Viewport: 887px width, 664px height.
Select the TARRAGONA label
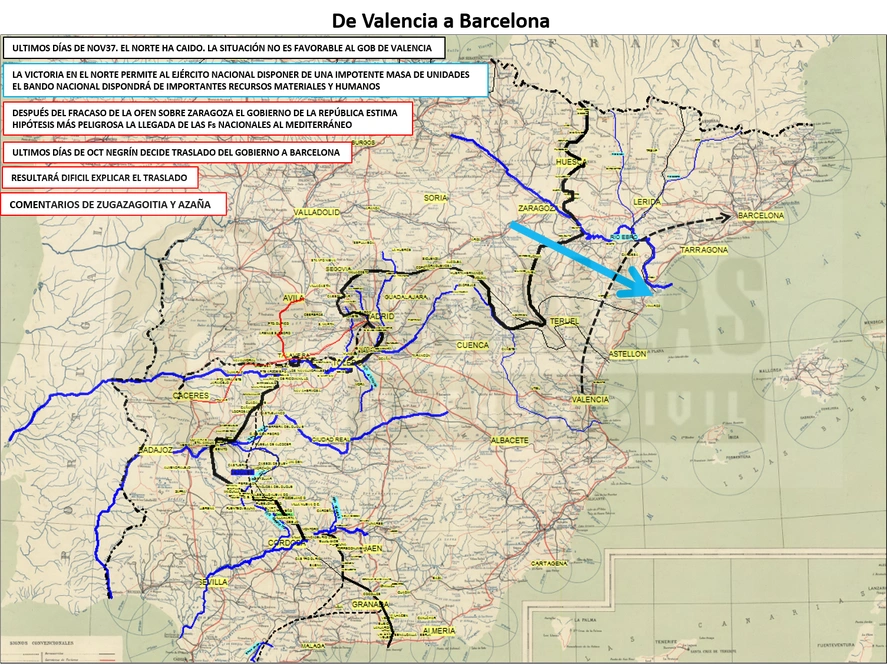(704, 250)
